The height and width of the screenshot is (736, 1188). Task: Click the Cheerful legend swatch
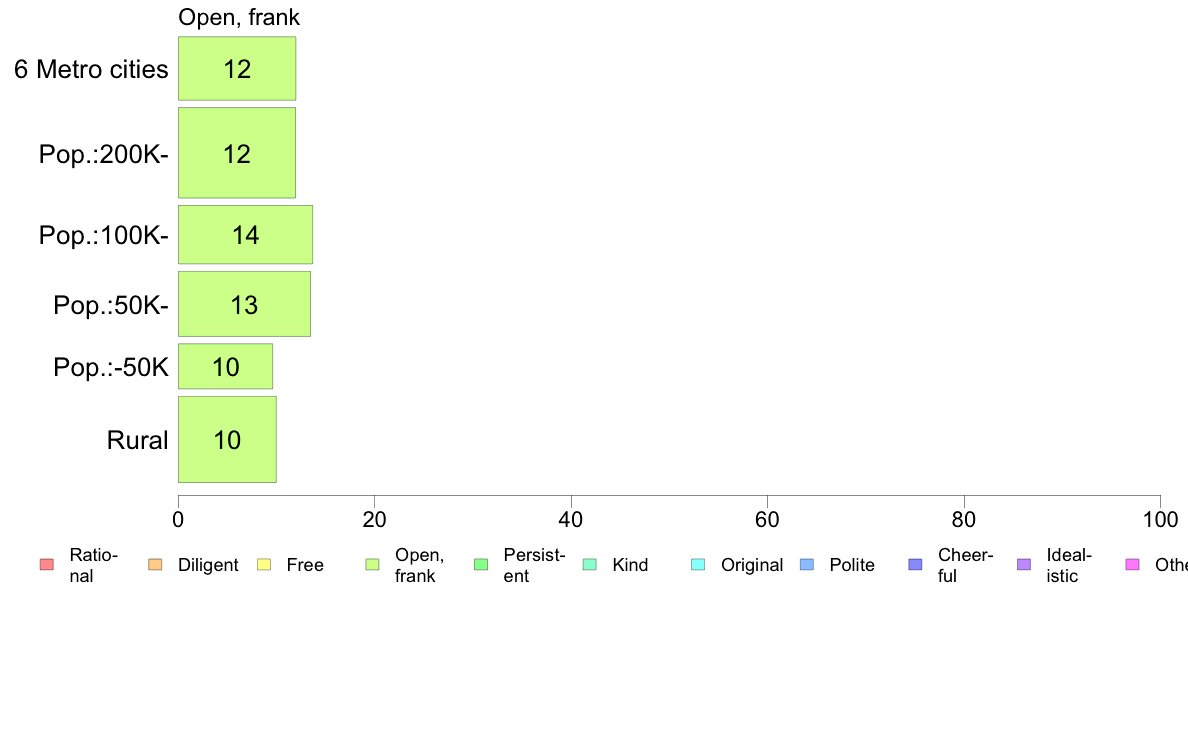[x=915, y=565]
